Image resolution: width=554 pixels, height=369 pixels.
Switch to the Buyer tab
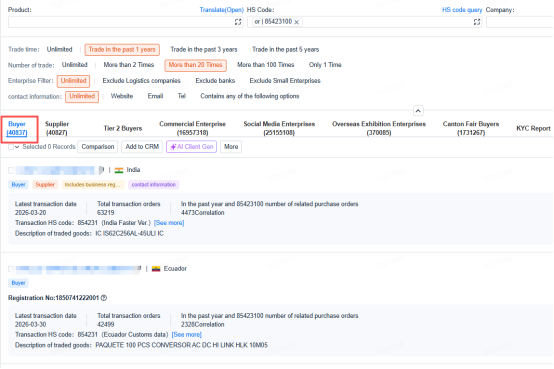pos(17,128)
